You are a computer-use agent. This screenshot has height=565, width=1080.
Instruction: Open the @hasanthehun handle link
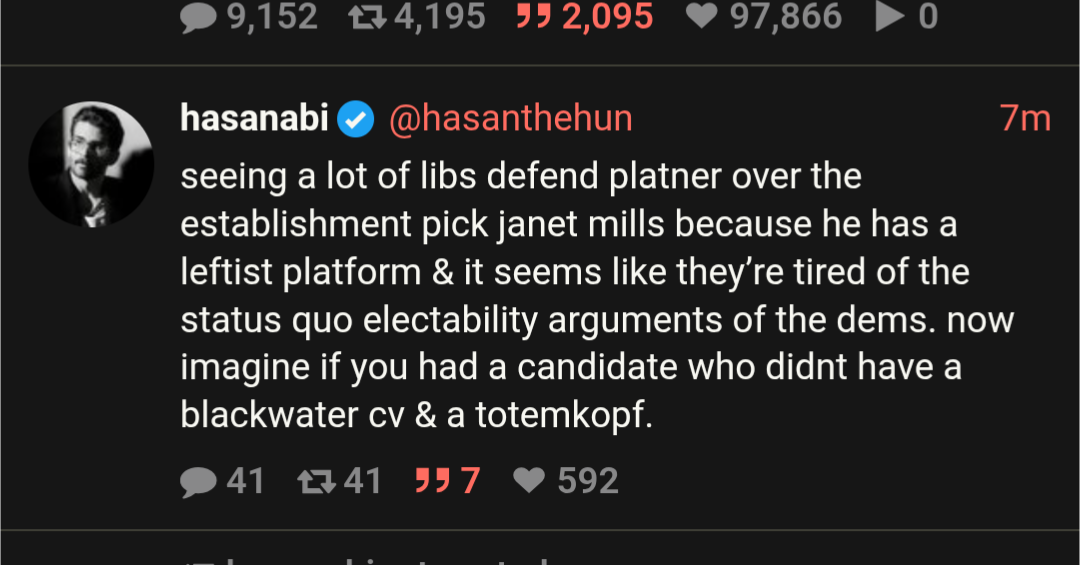tap(510, 119)
